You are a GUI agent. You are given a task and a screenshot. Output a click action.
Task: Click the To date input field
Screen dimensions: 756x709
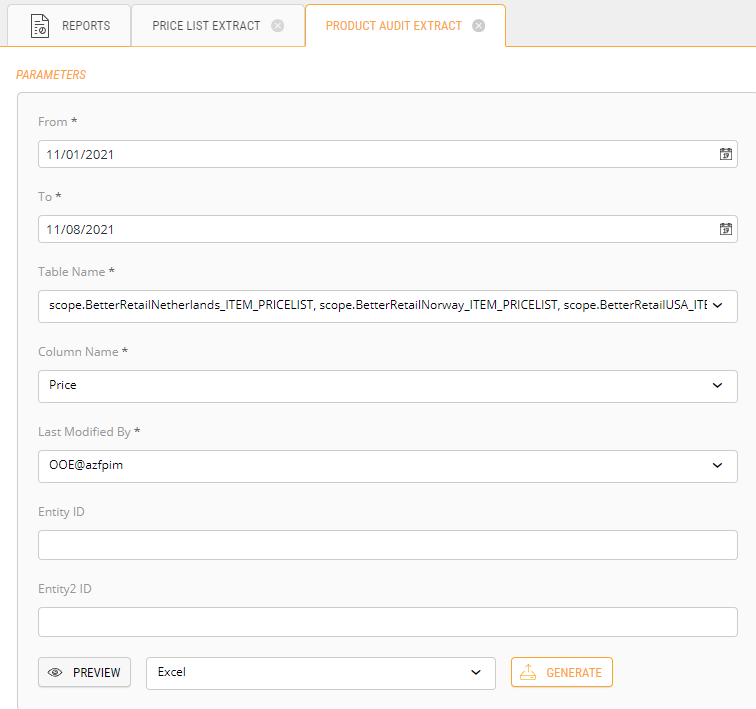coord(370,229)
